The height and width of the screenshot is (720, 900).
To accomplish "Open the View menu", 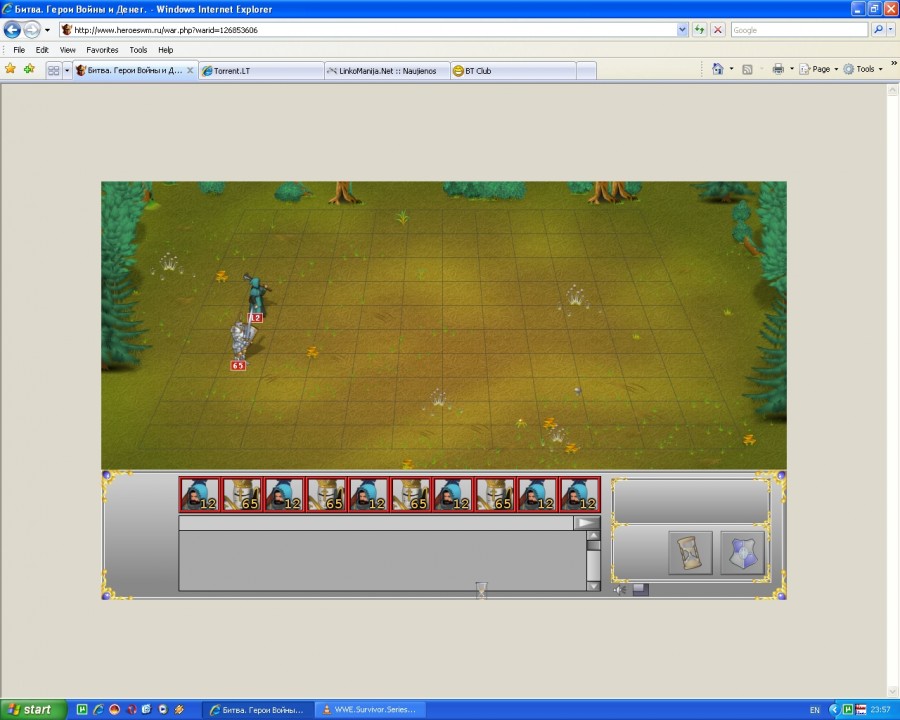I will 67,50.
